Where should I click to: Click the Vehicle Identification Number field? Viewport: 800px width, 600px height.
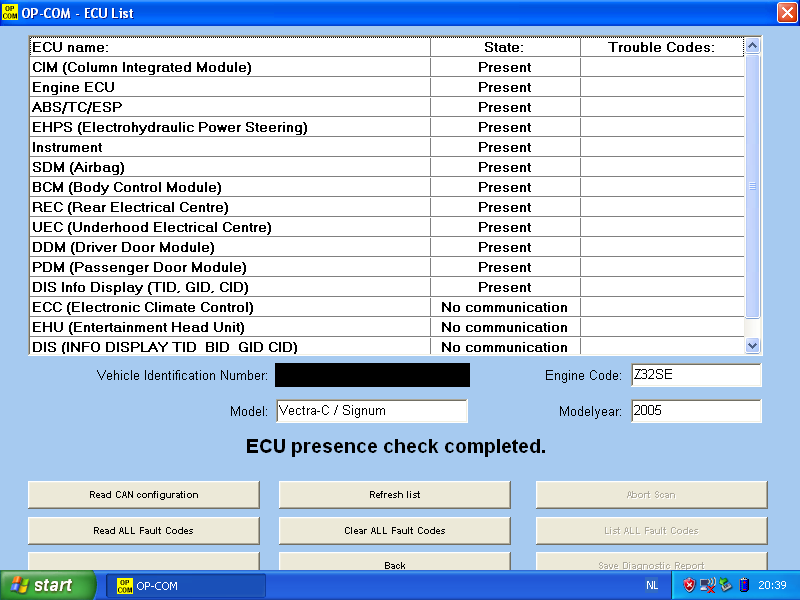[372, 375]
